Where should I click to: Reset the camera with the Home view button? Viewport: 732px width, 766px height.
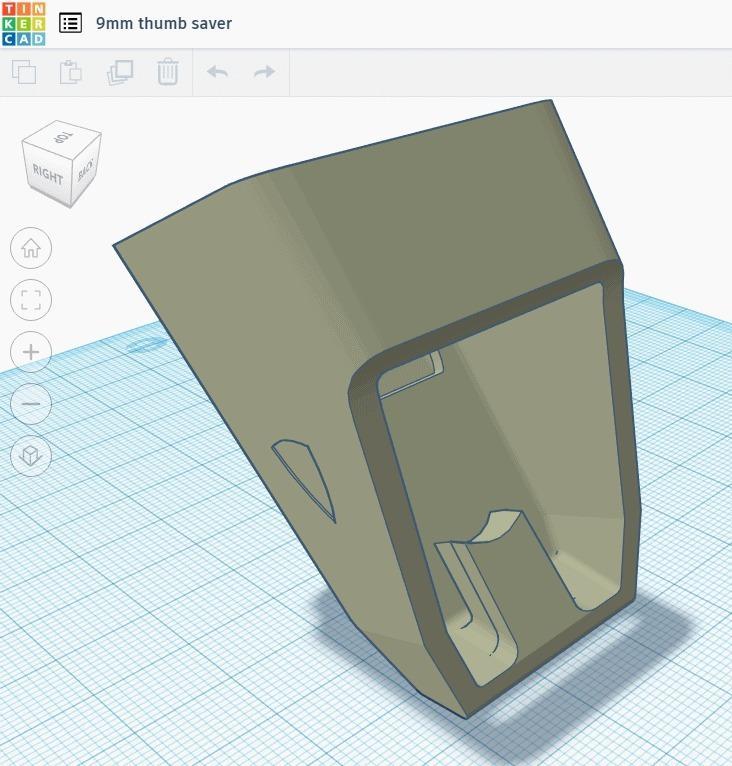[x=31, y=248]
